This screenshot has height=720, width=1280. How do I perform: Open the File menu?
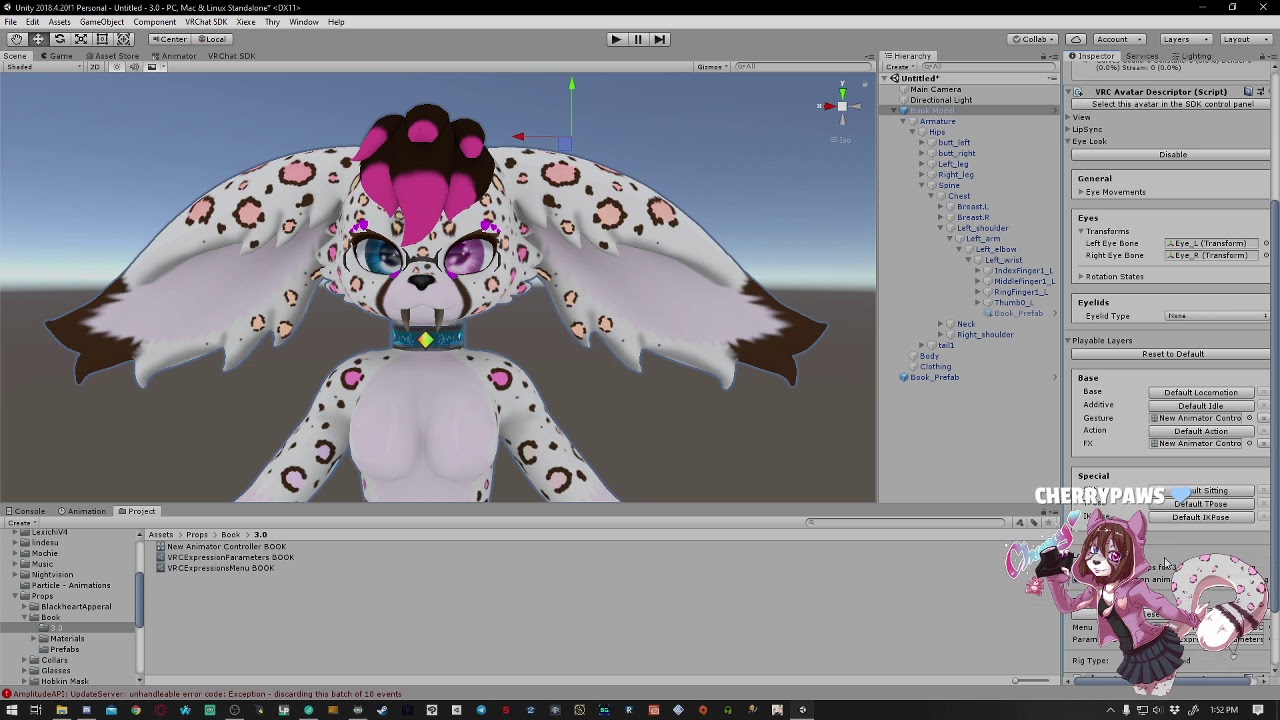[x=10, y=22]
